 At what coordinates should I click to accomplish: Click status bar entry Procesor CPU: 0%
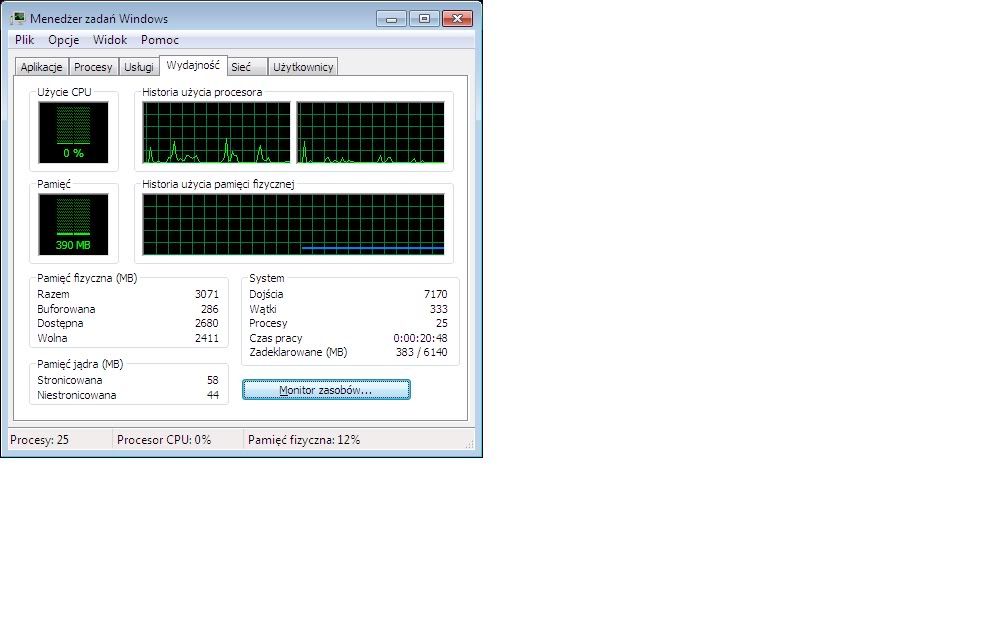point(164,440)
